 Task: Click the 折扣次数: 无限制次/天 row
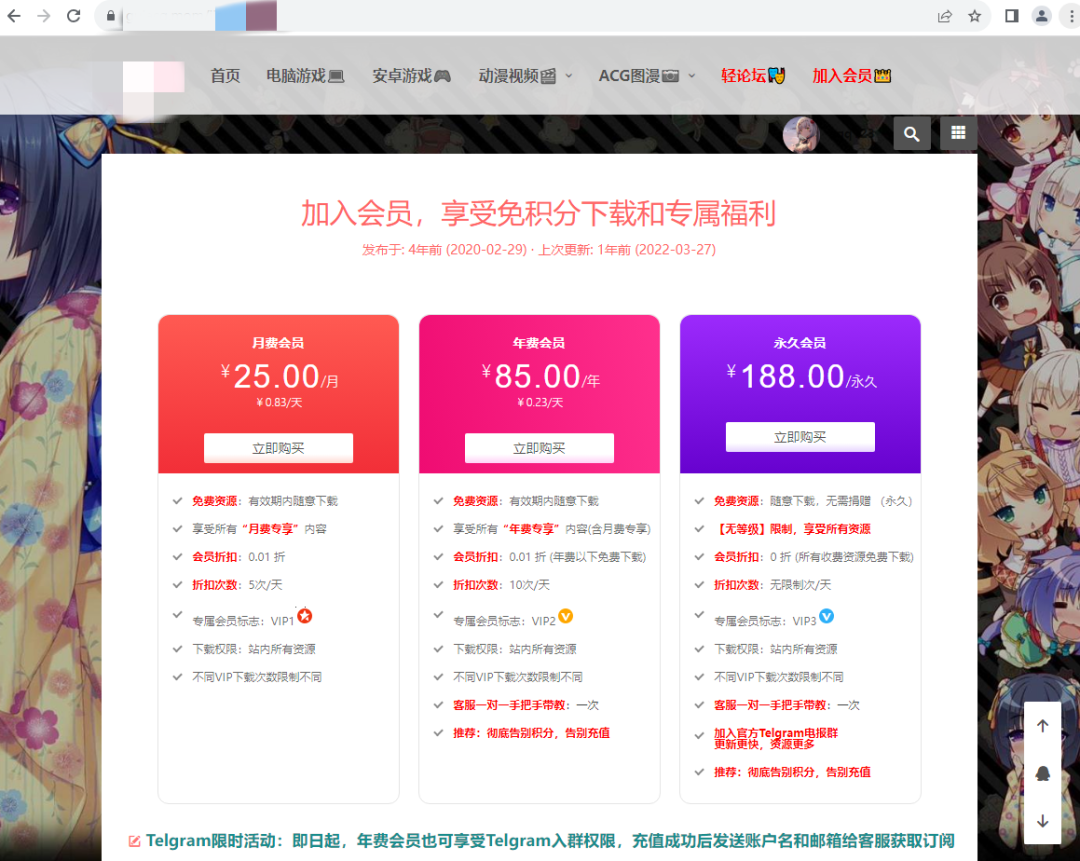coord(773,585)
